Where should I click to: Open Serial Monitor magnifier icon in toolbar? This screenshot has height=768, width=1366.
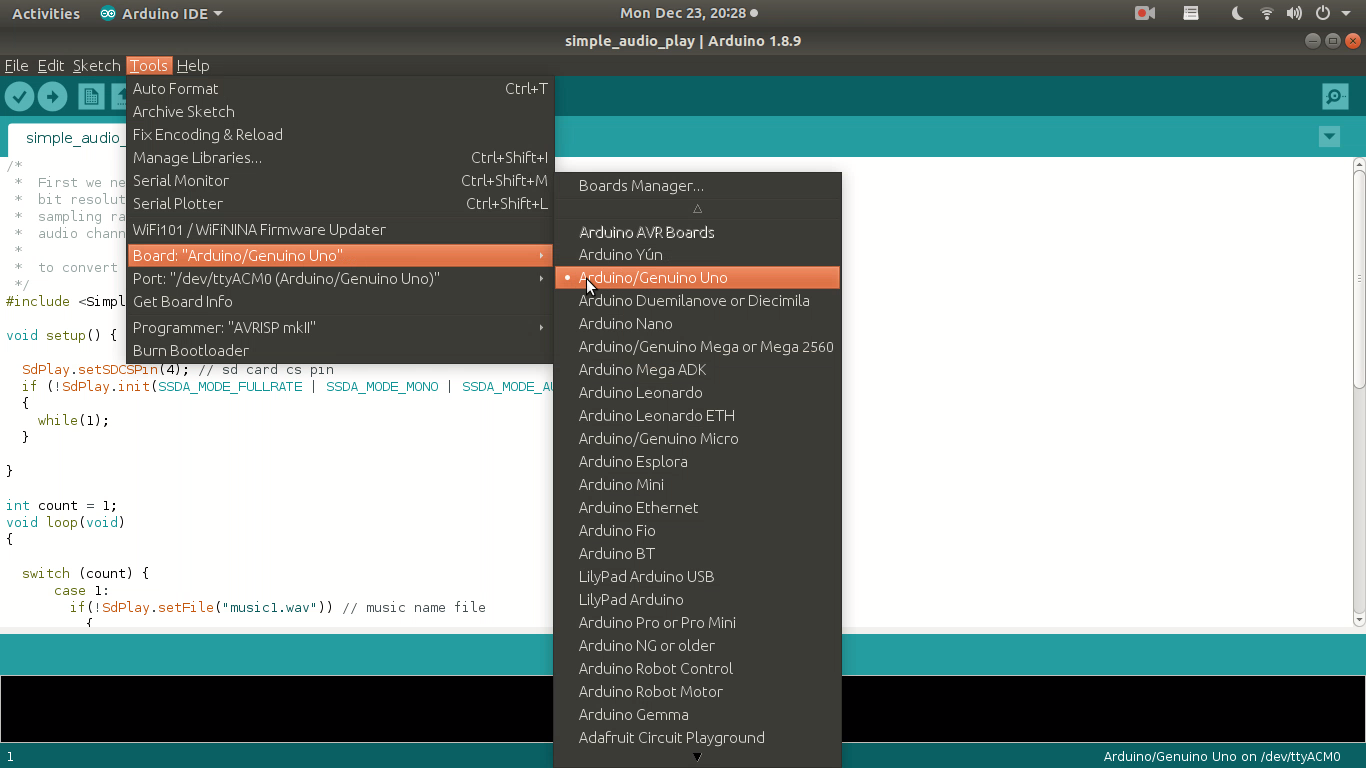pyautogui.click(x=1335, y=96)
